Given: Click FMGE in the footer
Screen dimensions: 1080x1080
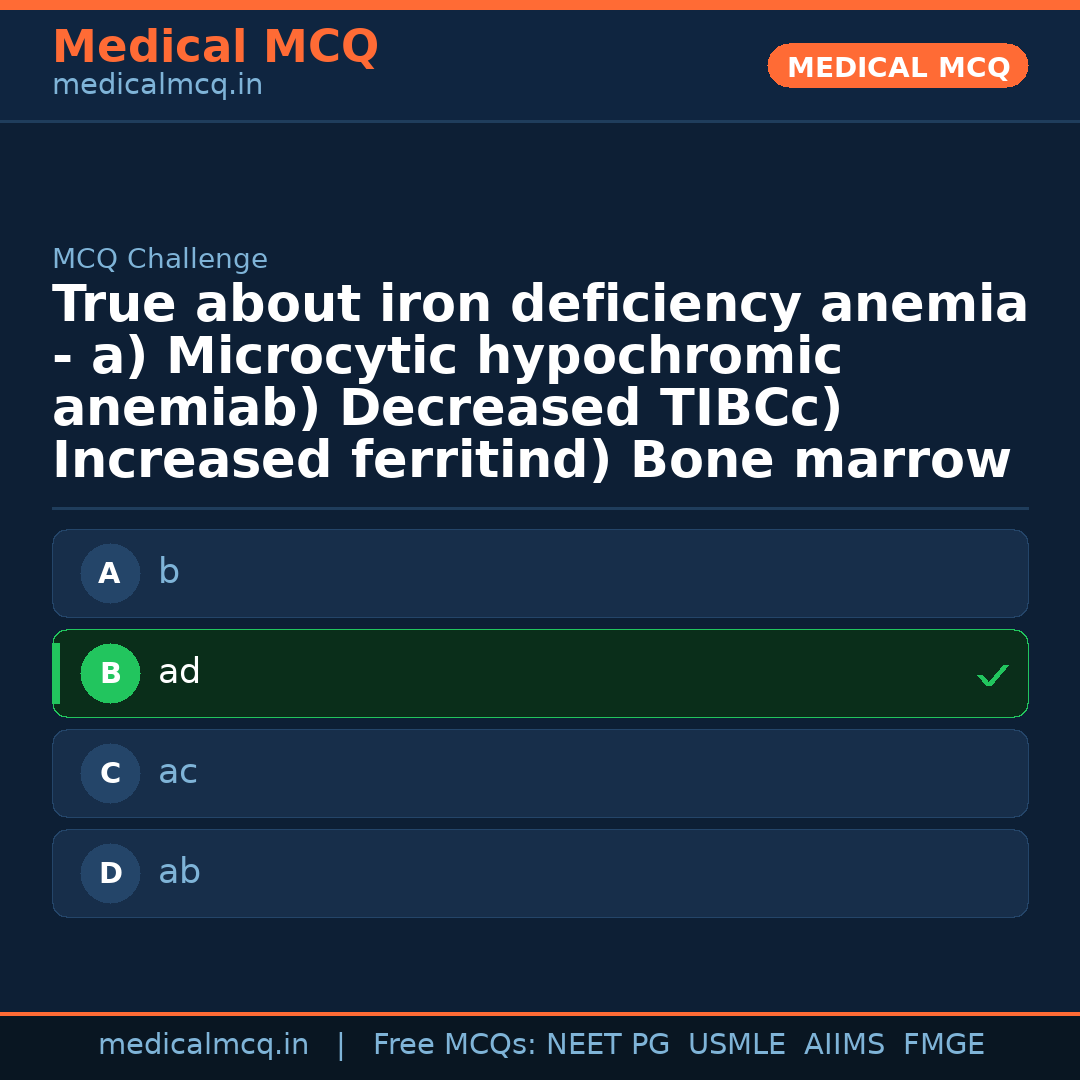Looking at the screenshot, I should pos(944,1045).
